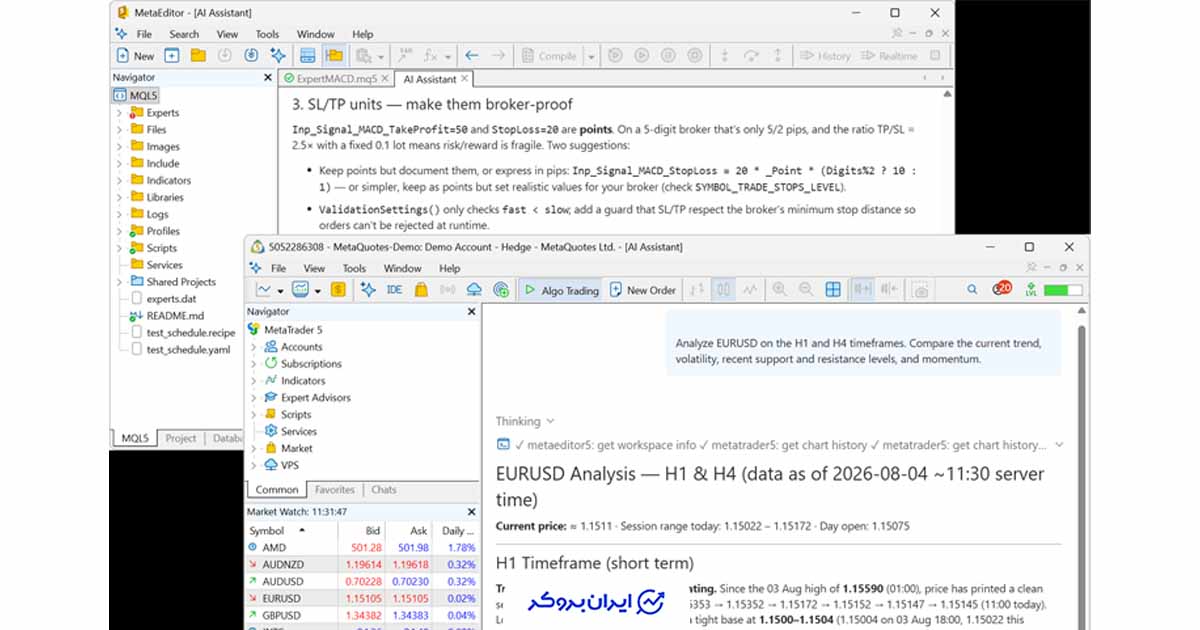
Task: Click the AI sparkle icon in MetaEditor toolbar
Action: (277, 56)
